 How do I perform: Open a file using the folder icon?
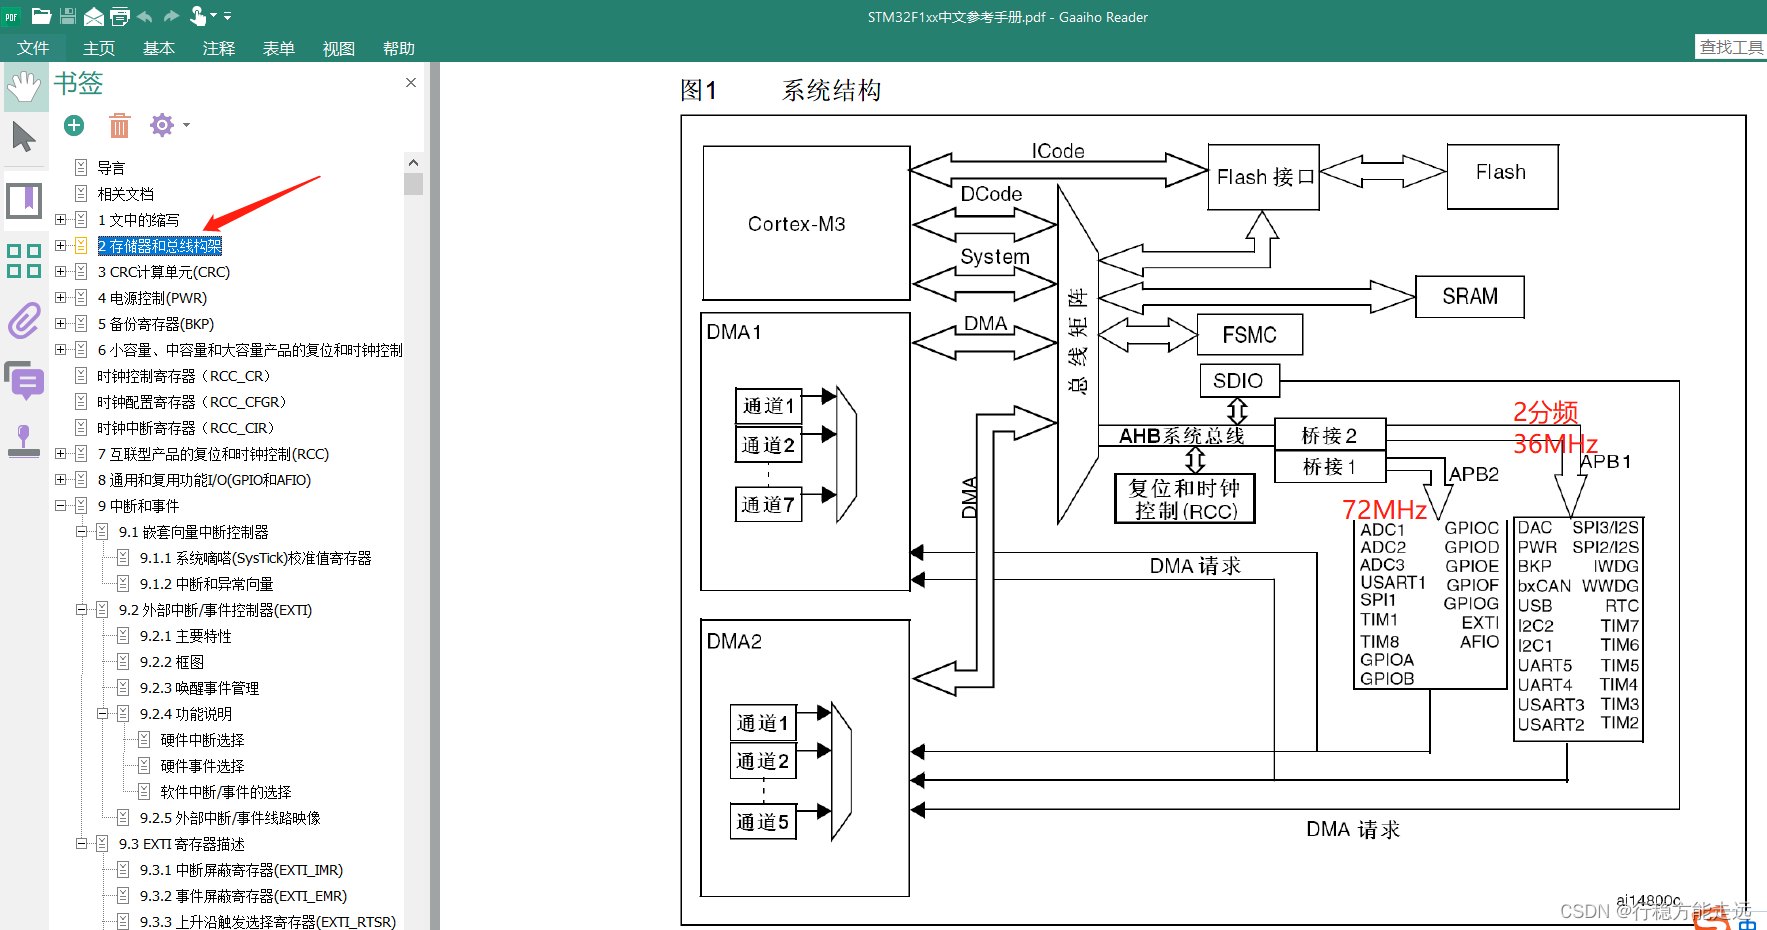tap(41, 16)
